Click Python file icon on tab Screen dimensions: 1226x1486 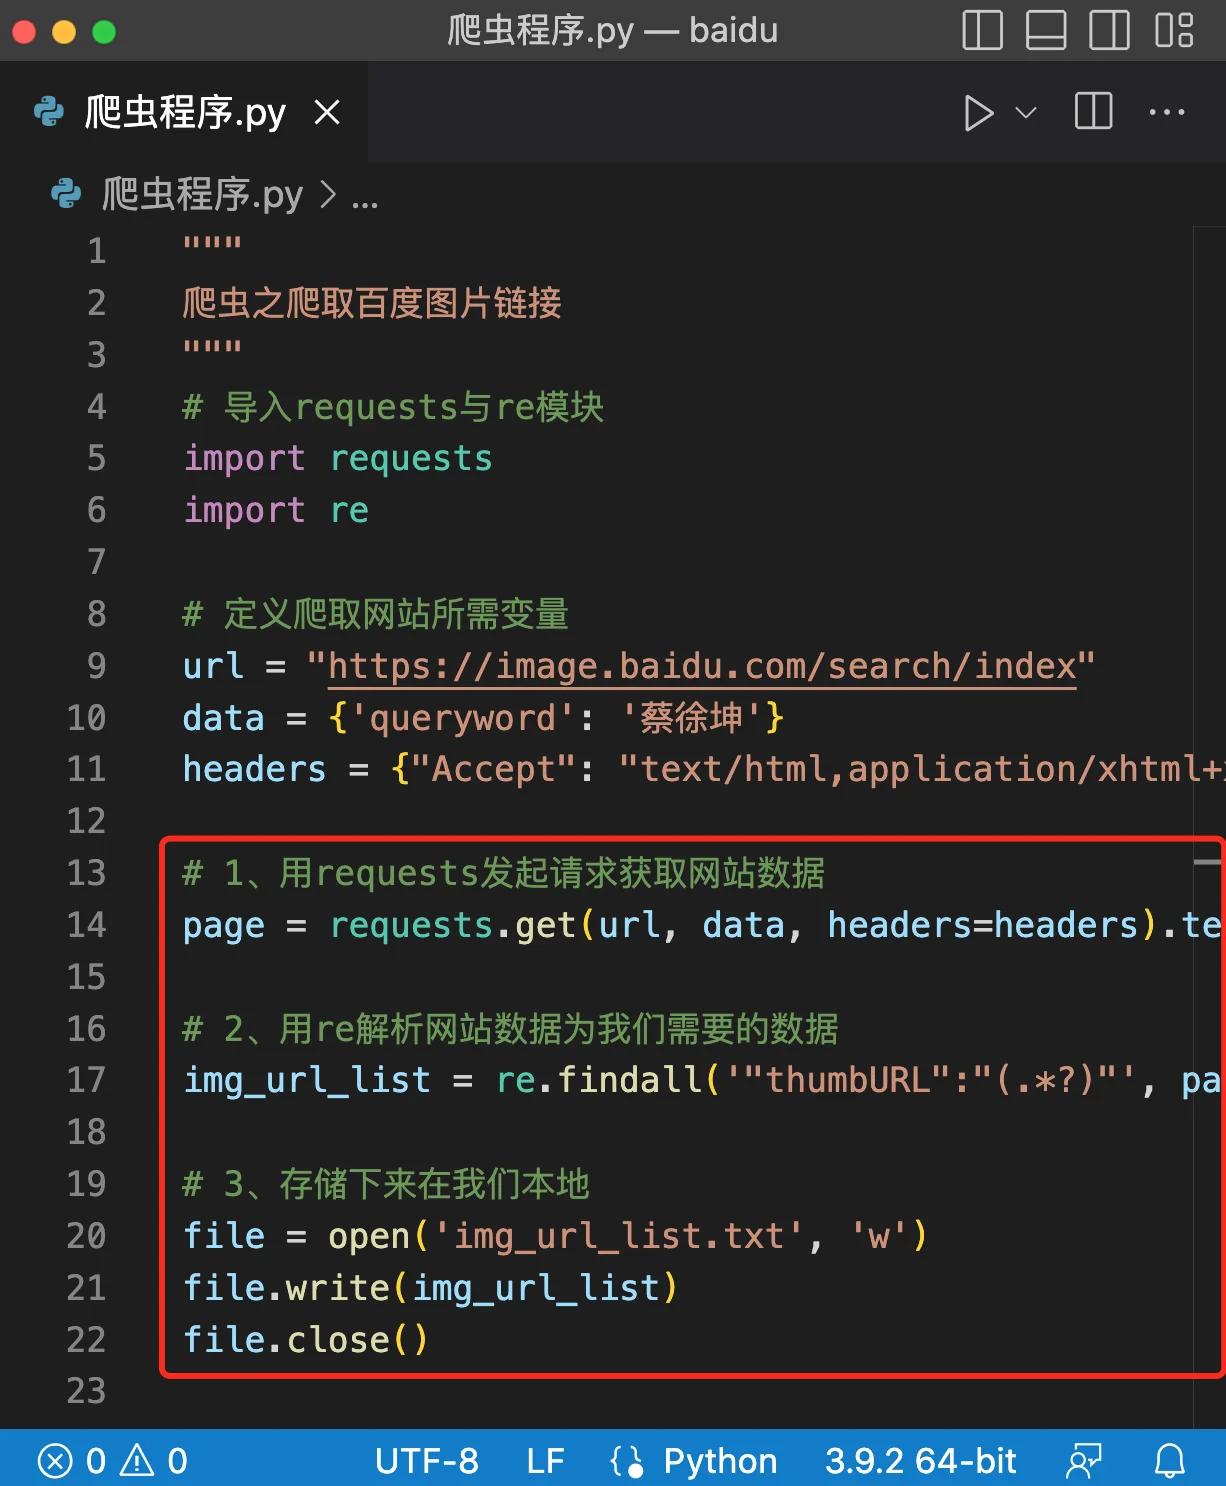point(49,112)
